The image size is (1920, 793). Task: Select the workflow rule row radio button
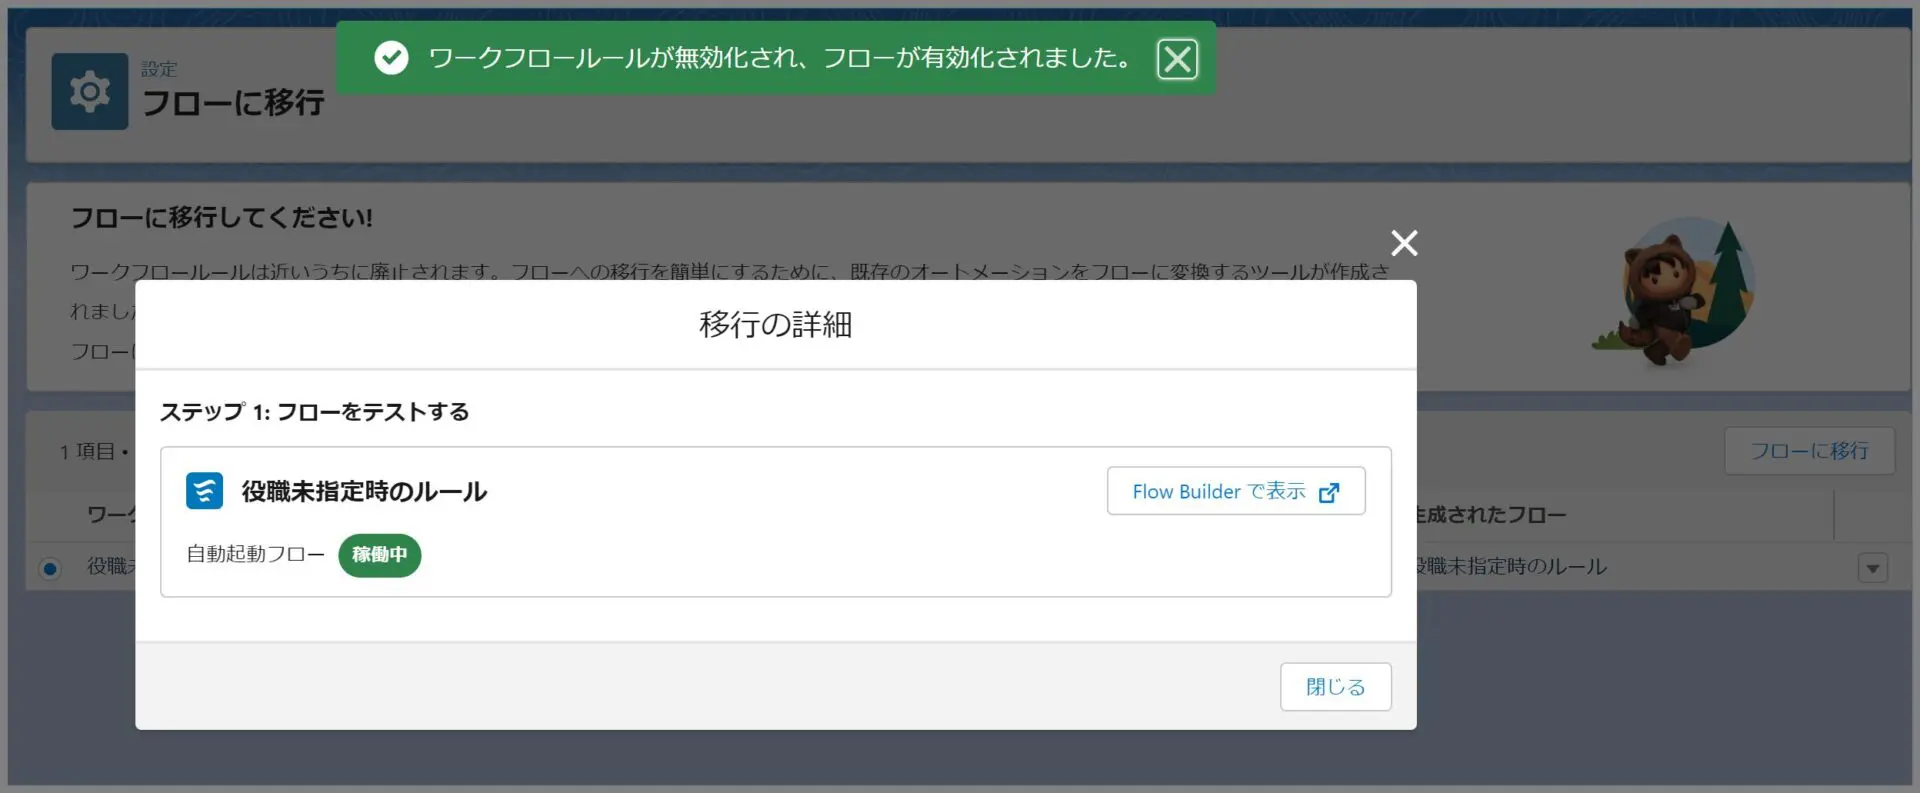pyautogui.click(x=50, y=568)
